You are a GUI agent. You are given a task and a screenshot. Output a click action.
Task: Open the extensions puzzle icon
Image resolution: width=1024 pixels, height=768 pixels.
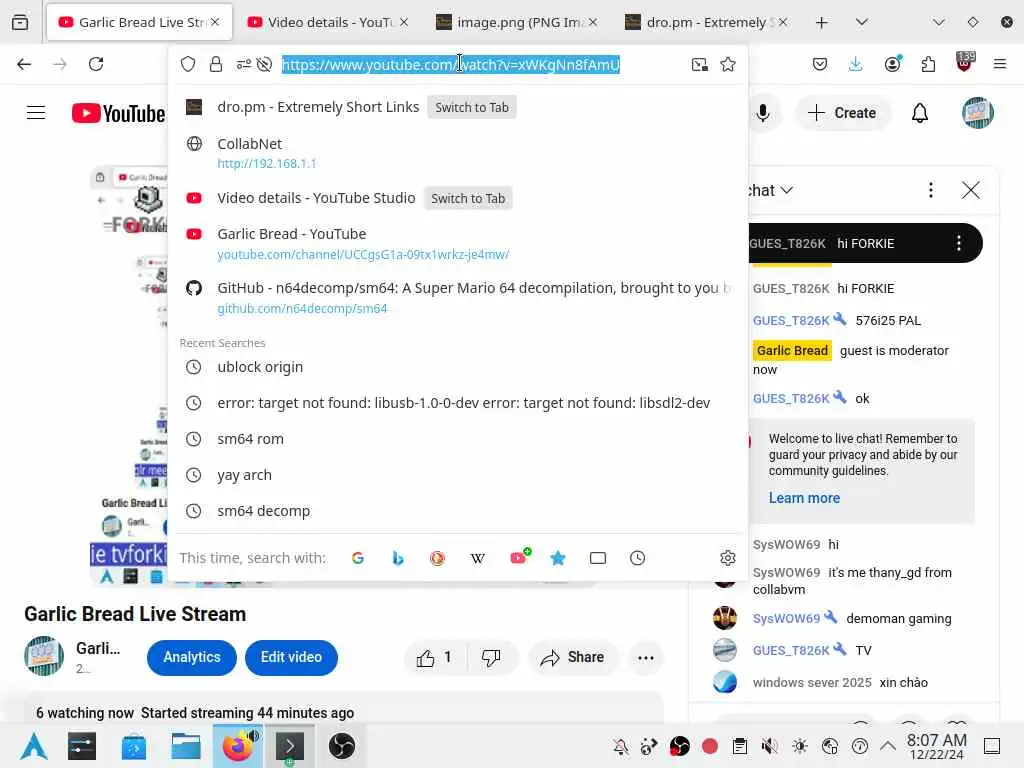[928, 64]
